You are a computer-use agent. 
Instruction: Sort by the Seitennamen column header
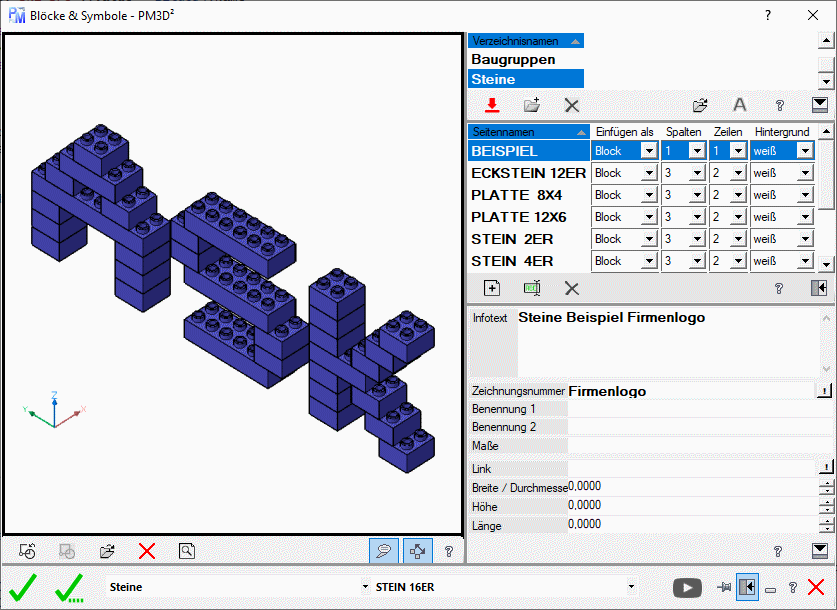(x=527, y=132)
